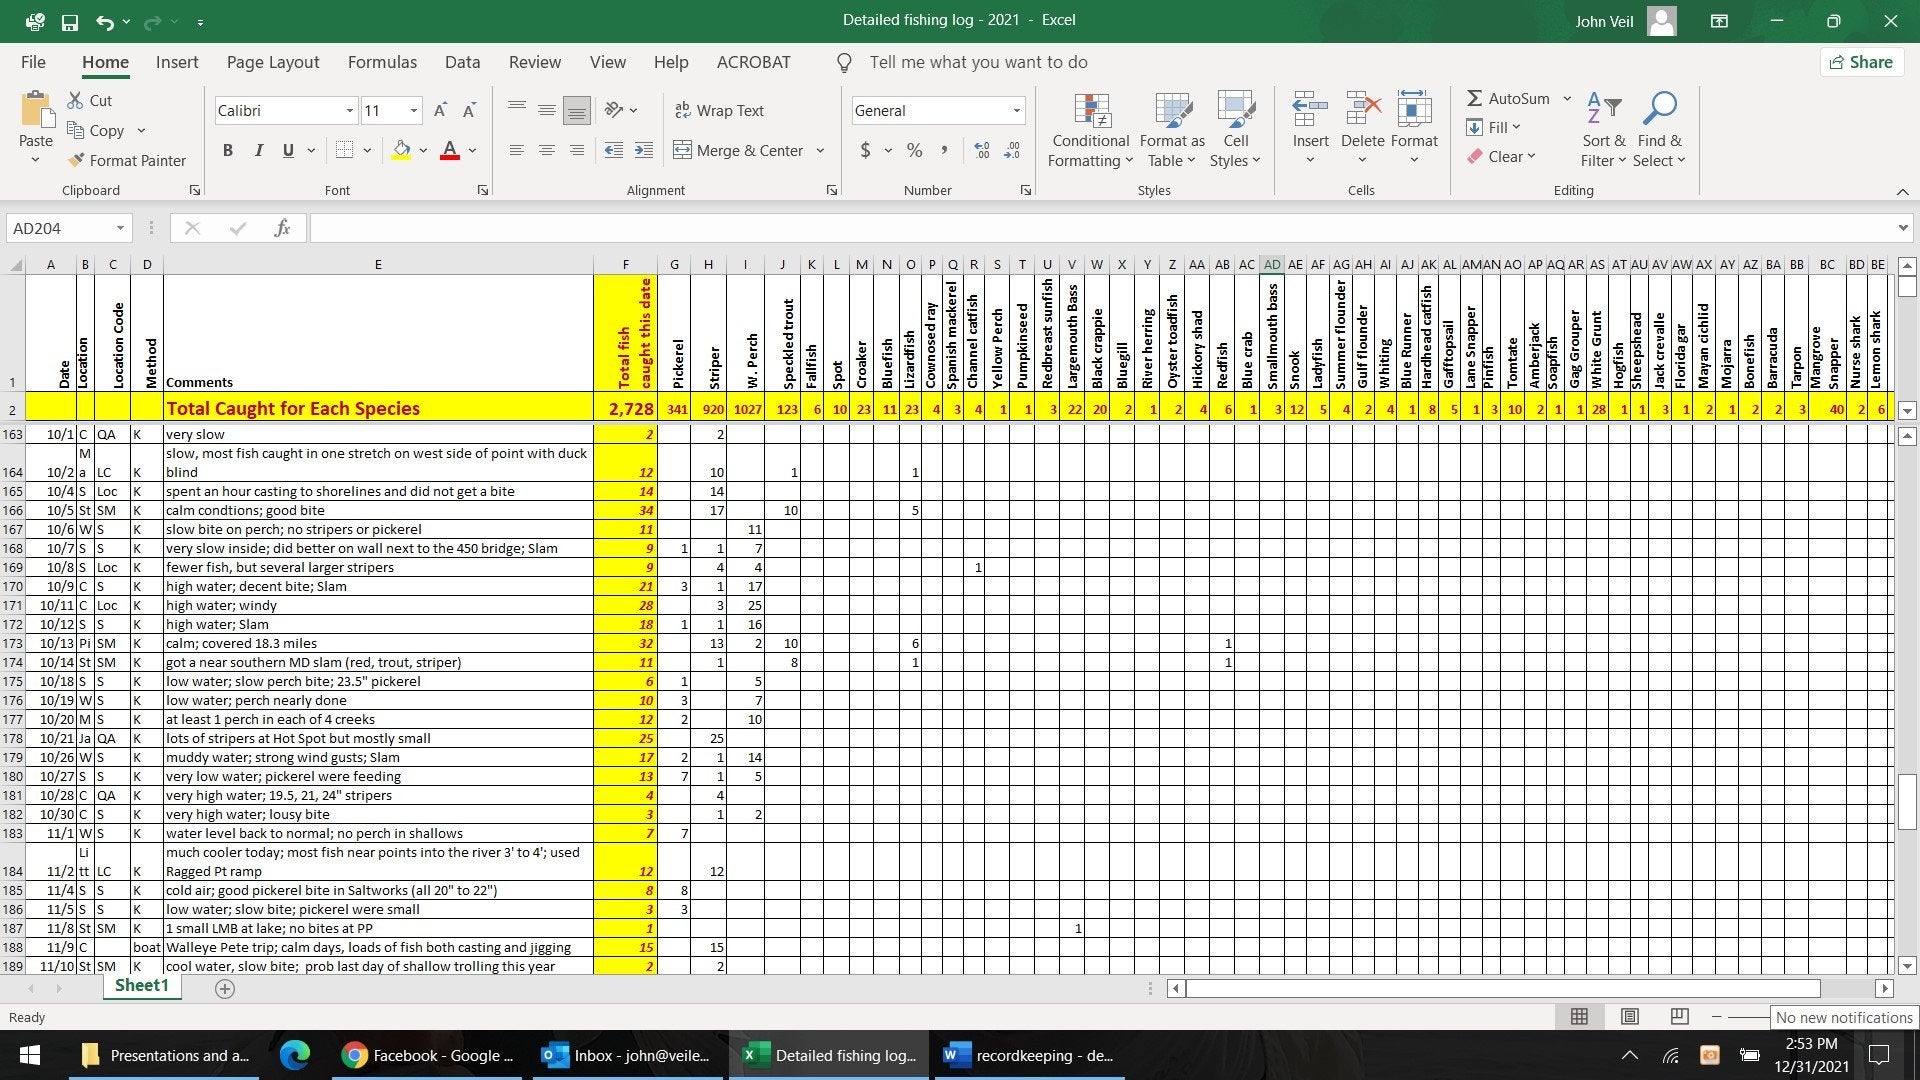
Task: Click the formula bar input field
Action: [1100, 228]
